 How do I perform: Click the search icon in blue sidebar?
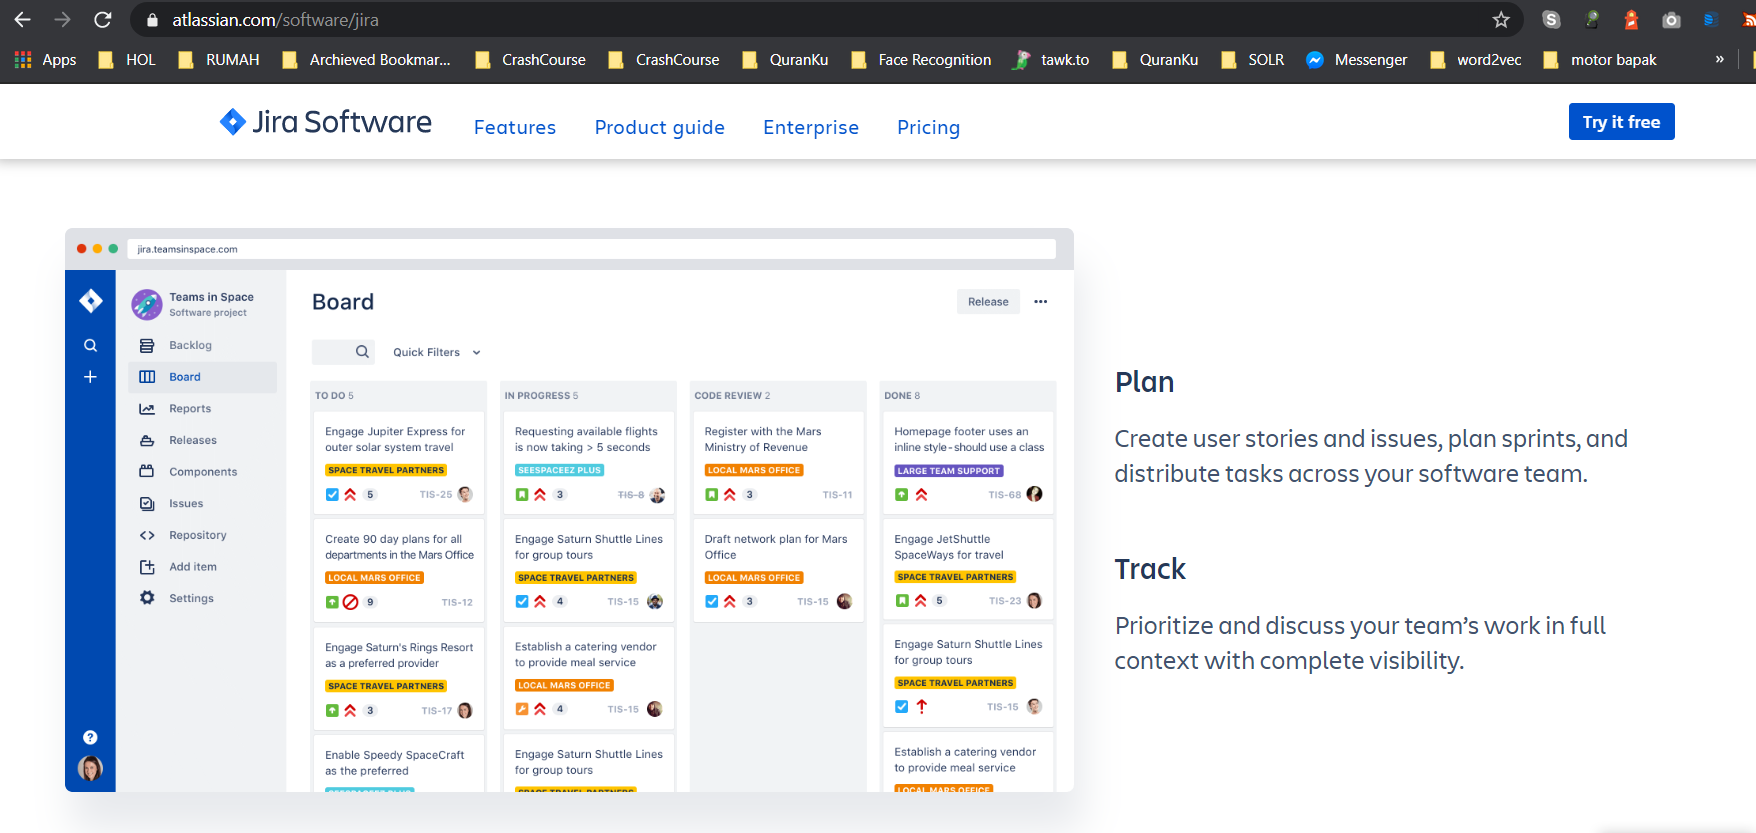(x=91, y=346)
